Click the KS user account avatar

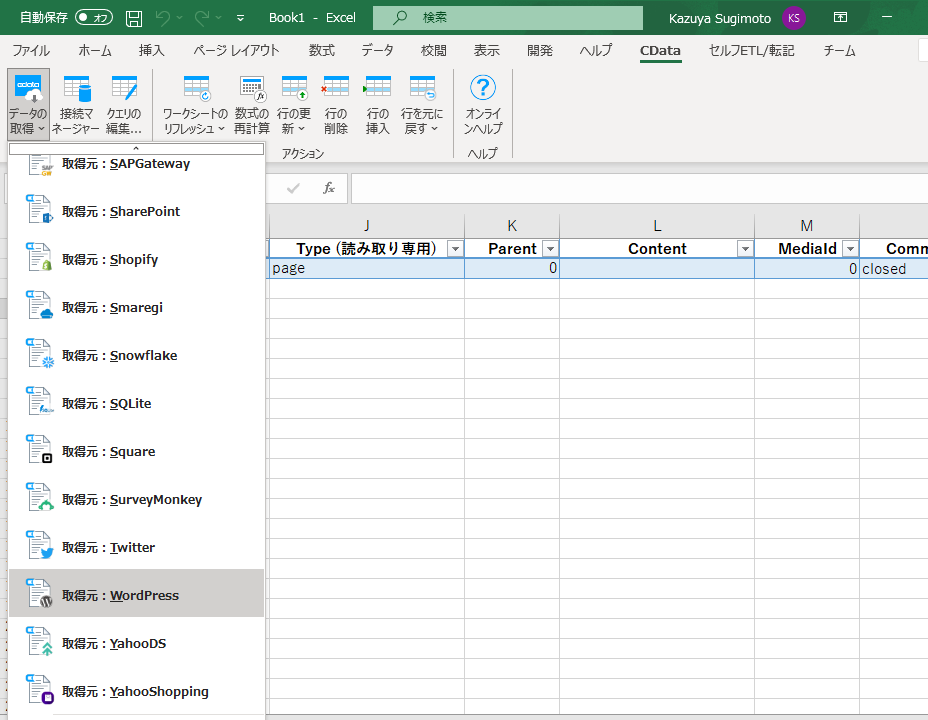coord(794,18)
